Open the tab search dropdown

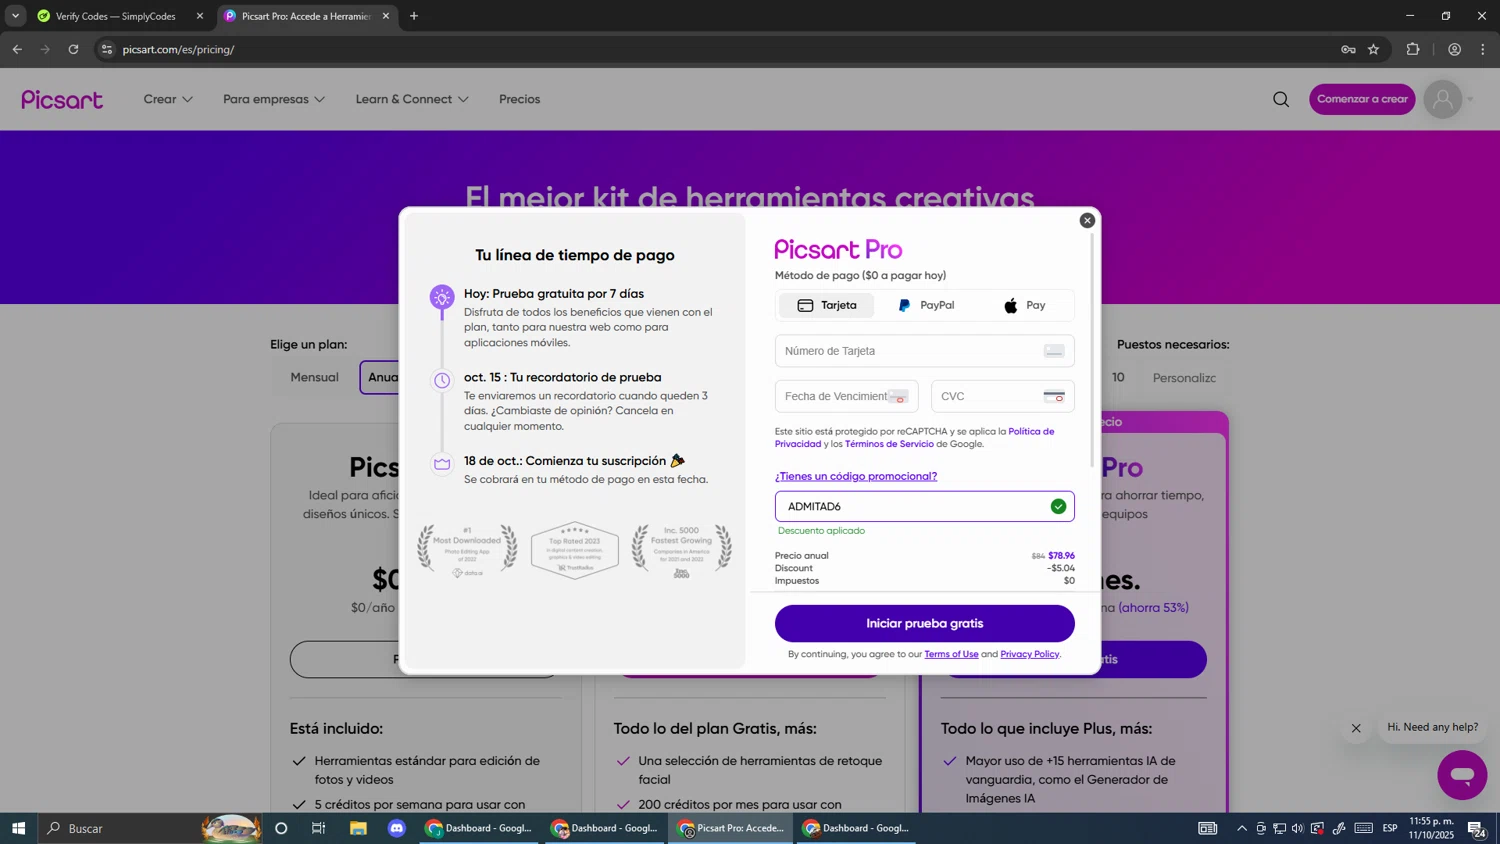click(x=15, y=16)
